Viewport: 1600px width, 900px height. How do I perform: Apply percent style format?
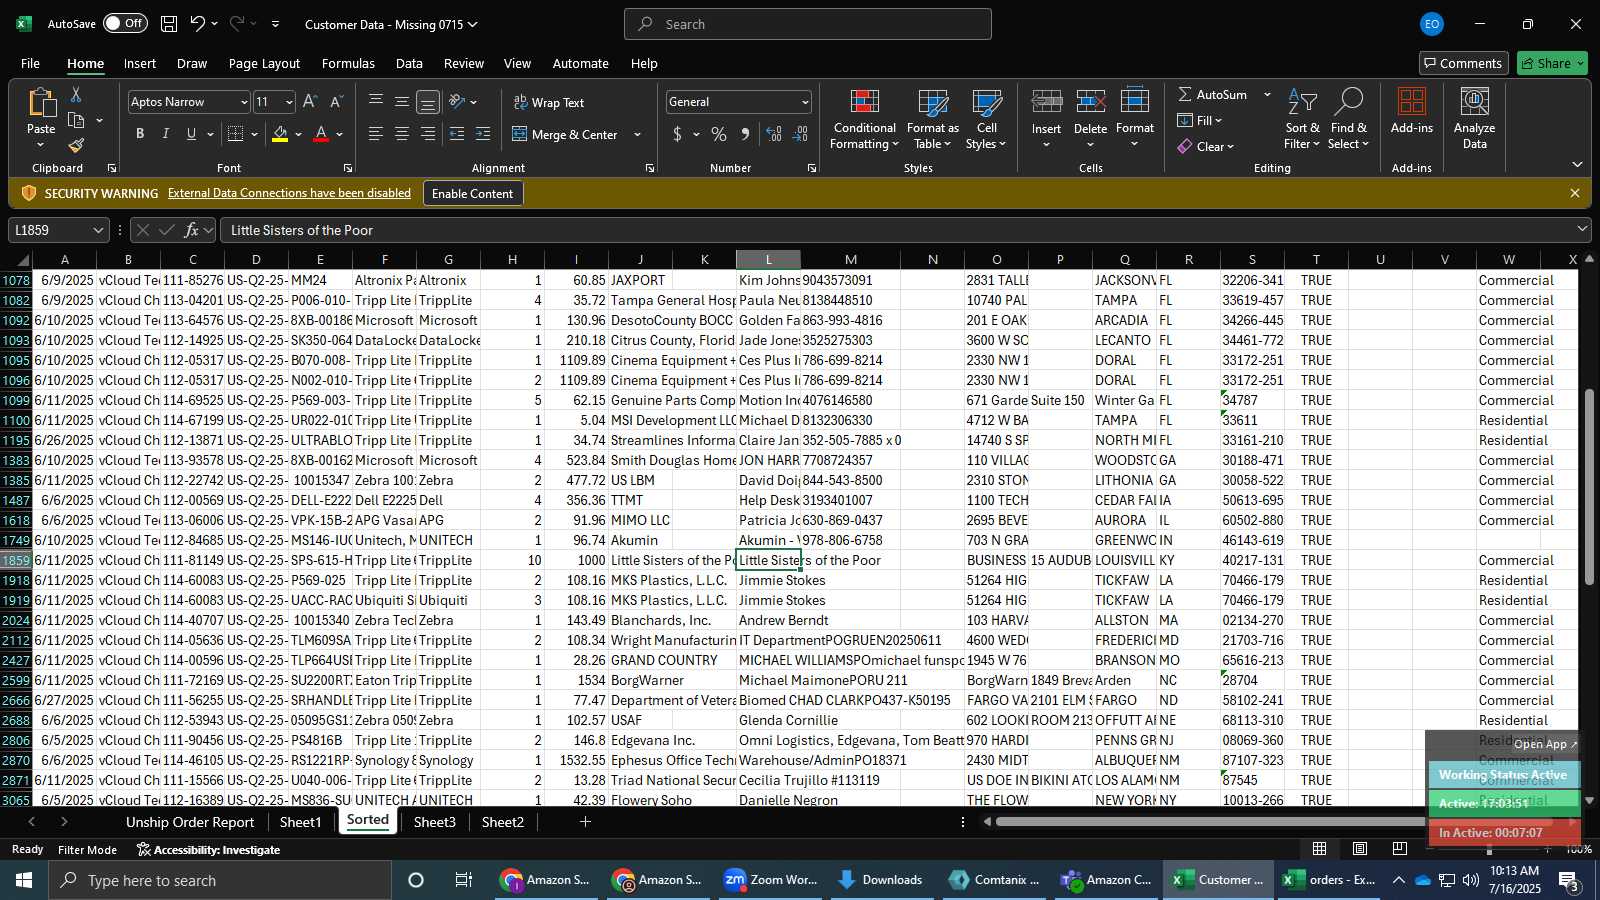click(x=719, y=134)
